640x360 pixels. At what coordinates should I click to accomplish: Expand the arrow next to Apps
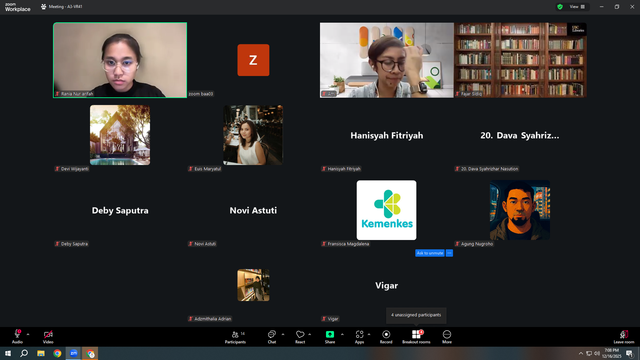(x=369, y=334)
